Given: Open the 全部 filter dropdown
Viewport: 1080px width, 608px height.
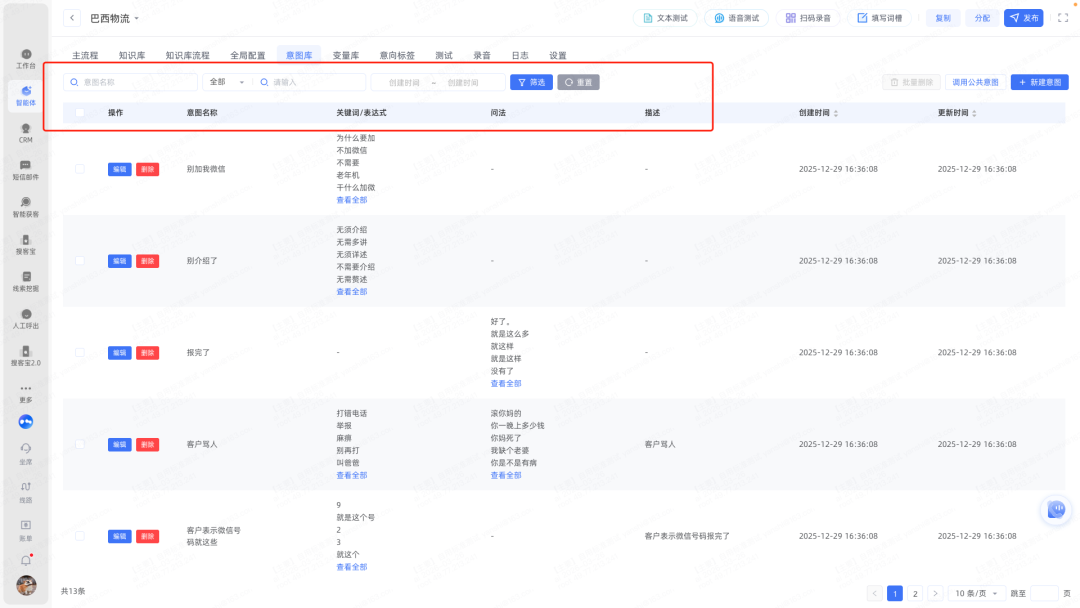Looking at the screenshot, I should pyautogui.click(x=227, y=82).
